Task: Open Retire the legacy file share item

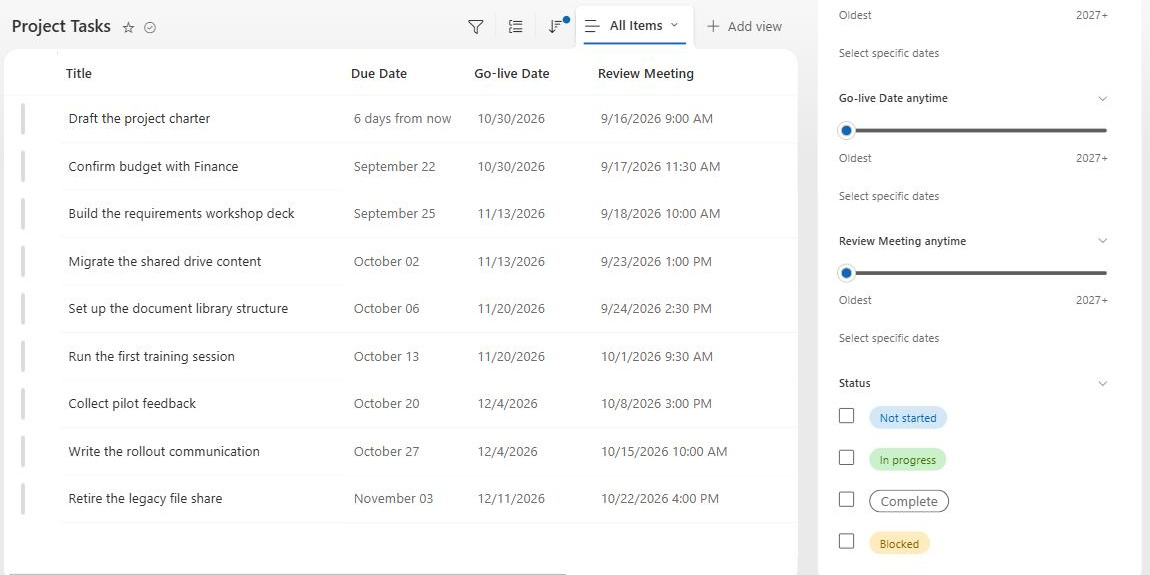Action: (145, 499)
